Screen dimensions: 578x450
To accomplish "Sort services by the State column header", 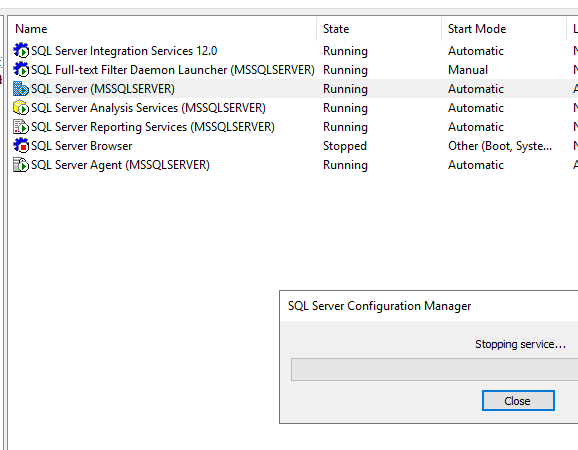I will click(x=379, y=29).
